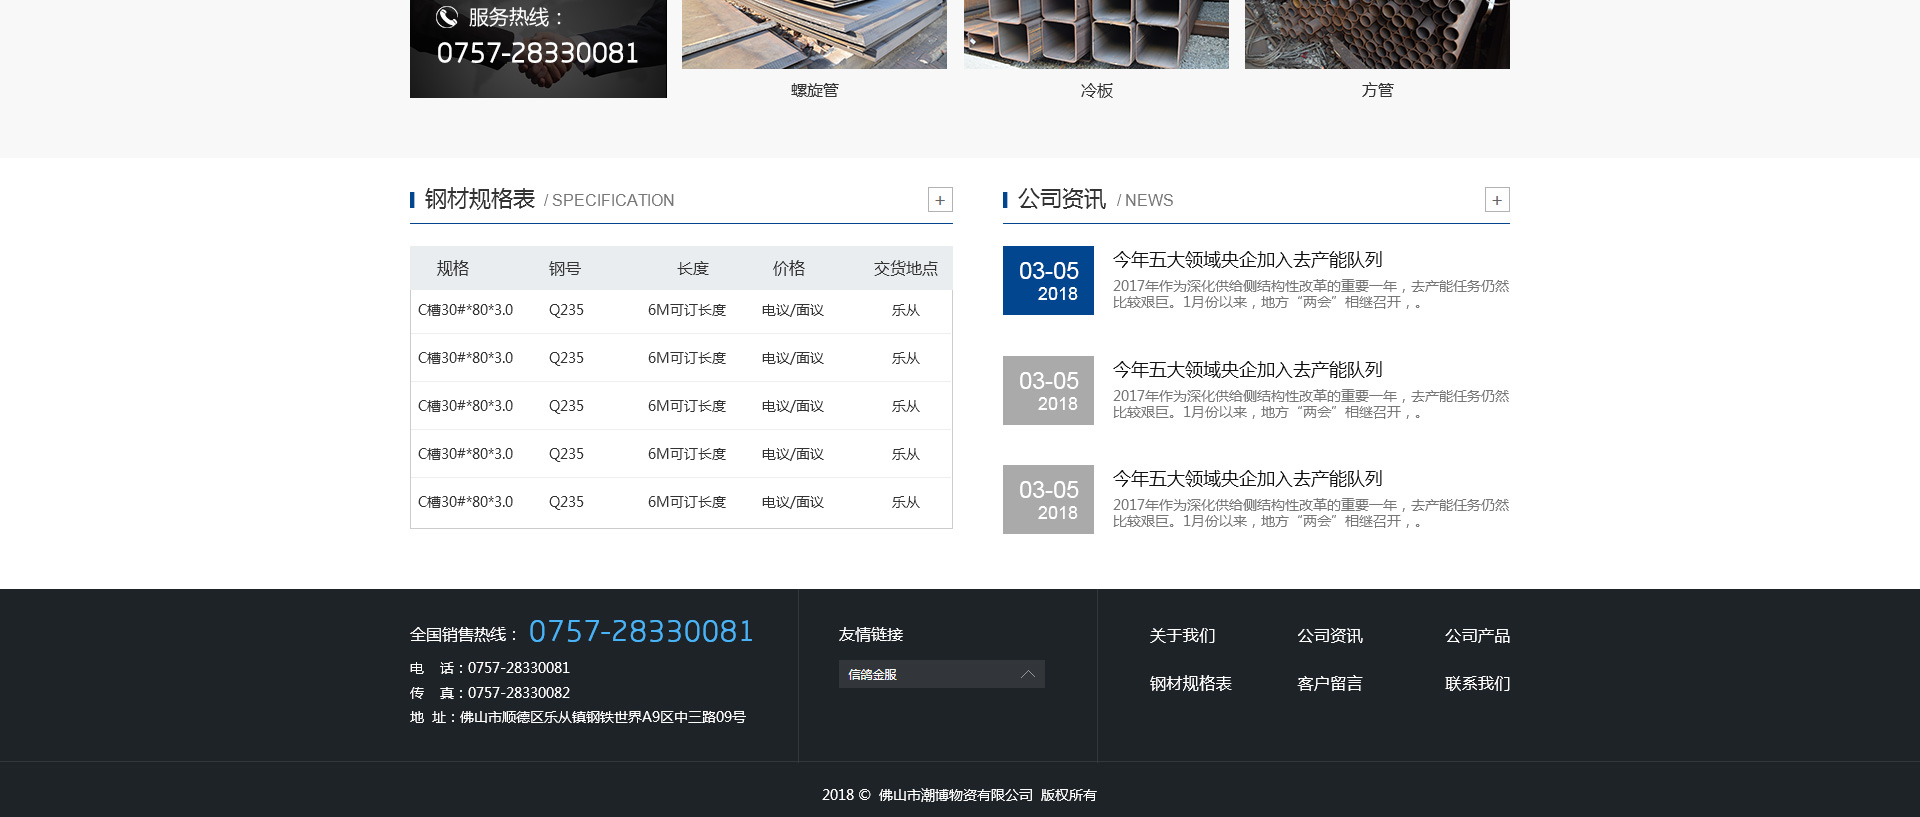Expand the 友情链接 dropdown arrow
Screen dimensions: 1920x817
point(1027,674)
